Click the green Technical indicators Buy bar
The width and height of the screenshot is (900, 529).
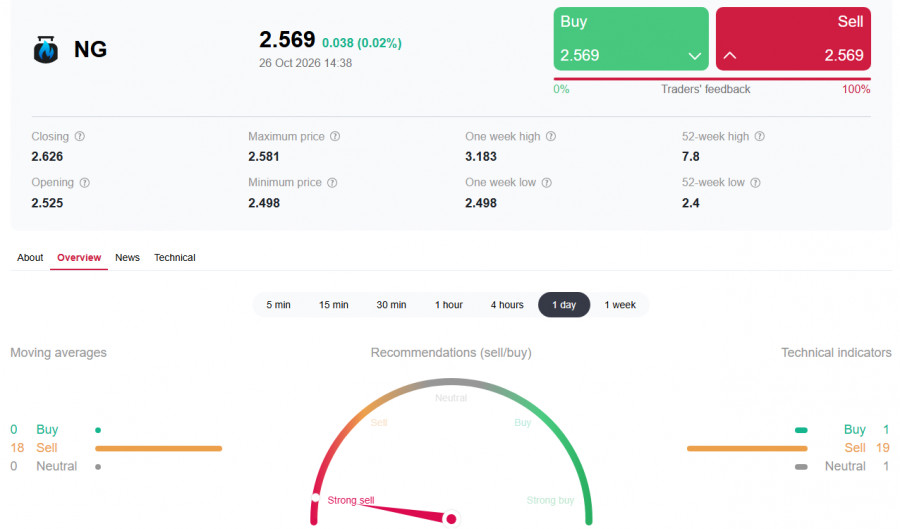(801, 430)
